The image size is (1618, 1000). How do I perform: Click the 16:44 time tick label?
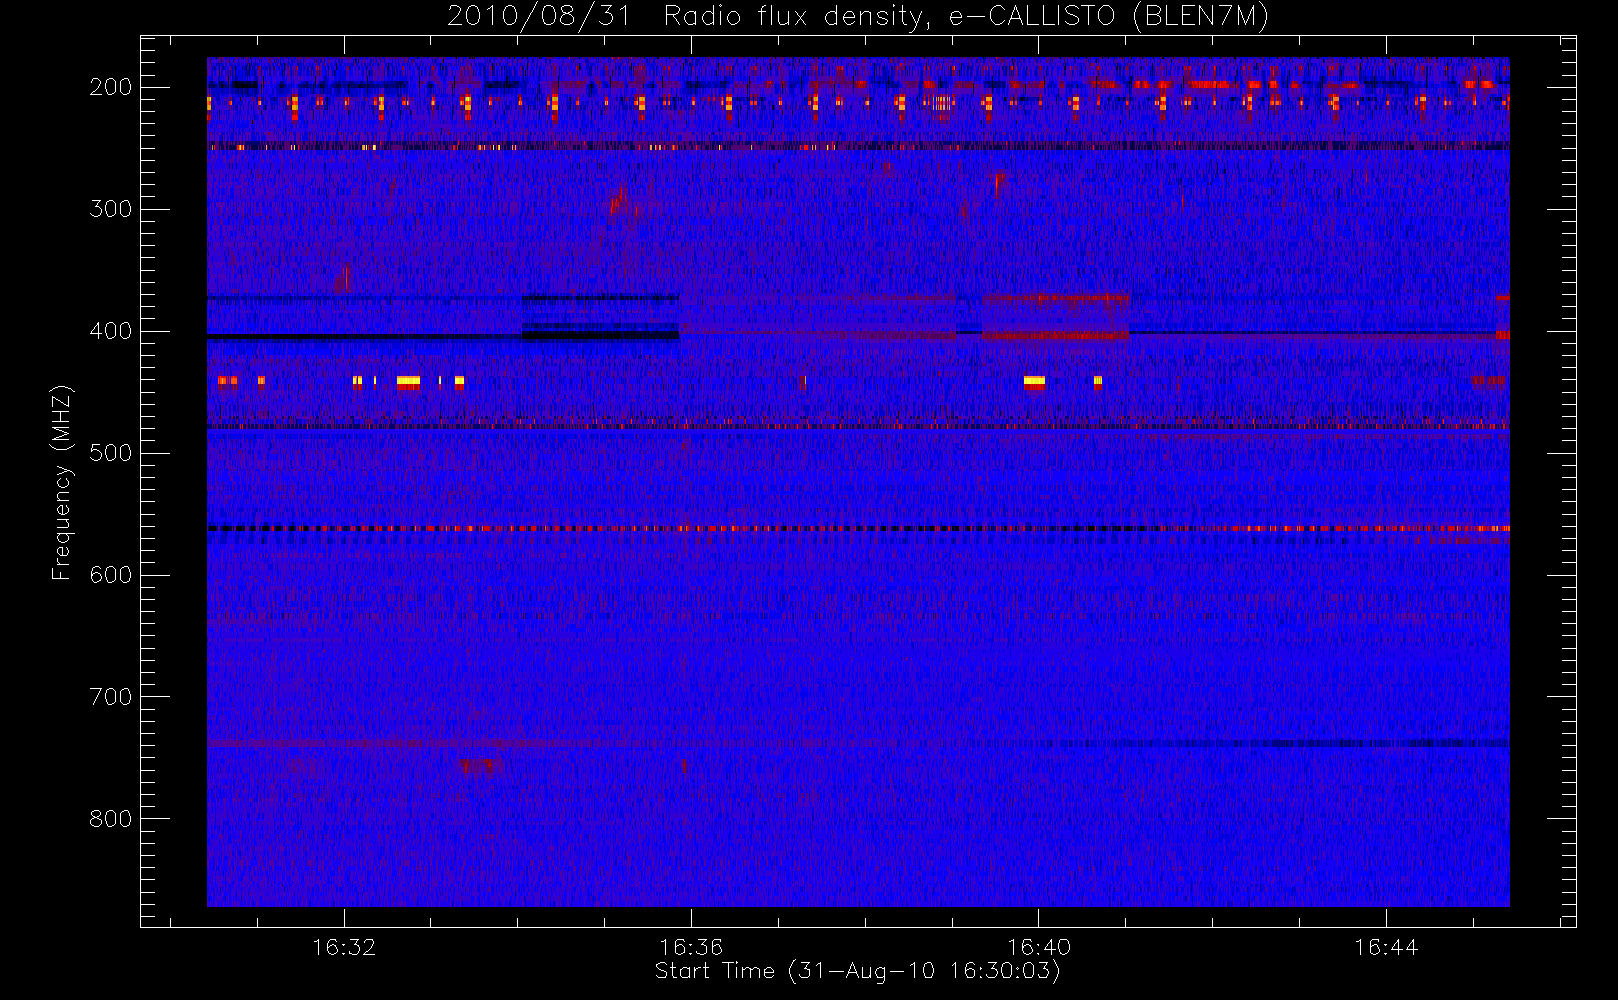(1386, 947)
